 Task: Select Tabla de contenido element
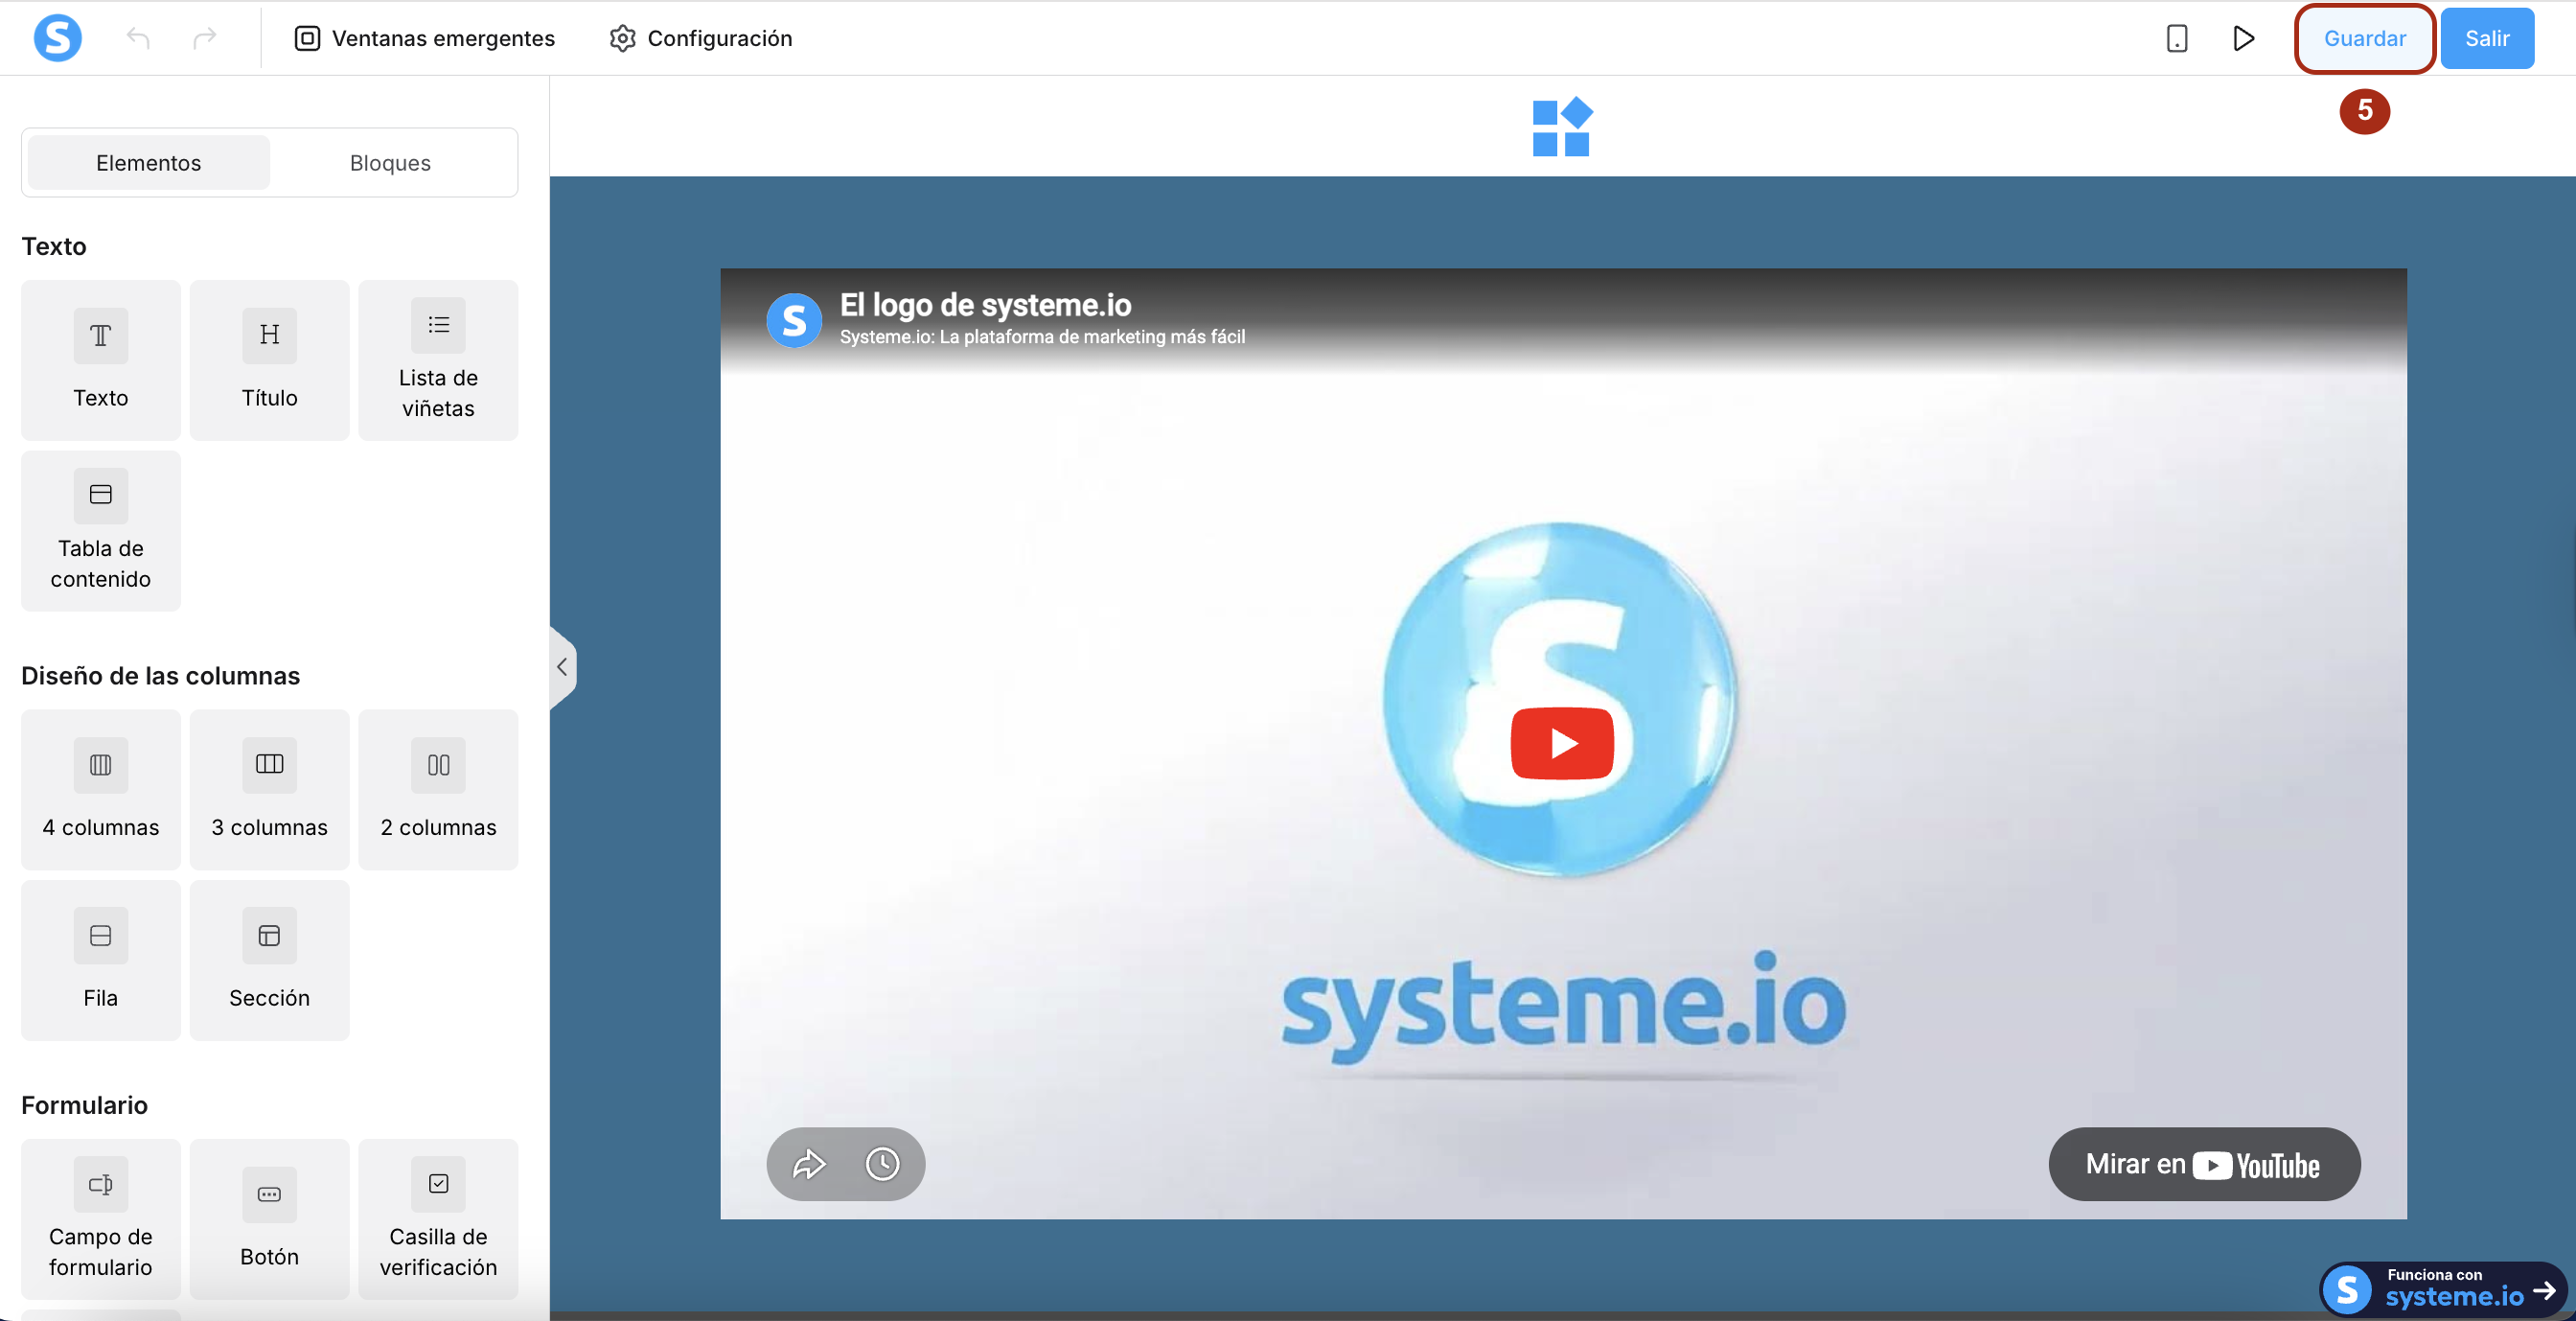pyautogui.click(x=100, y=530)
